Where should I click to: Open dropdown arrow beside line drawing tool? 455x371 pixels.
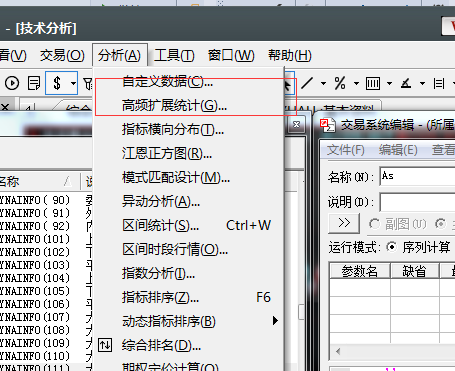(x=323, y=83)
